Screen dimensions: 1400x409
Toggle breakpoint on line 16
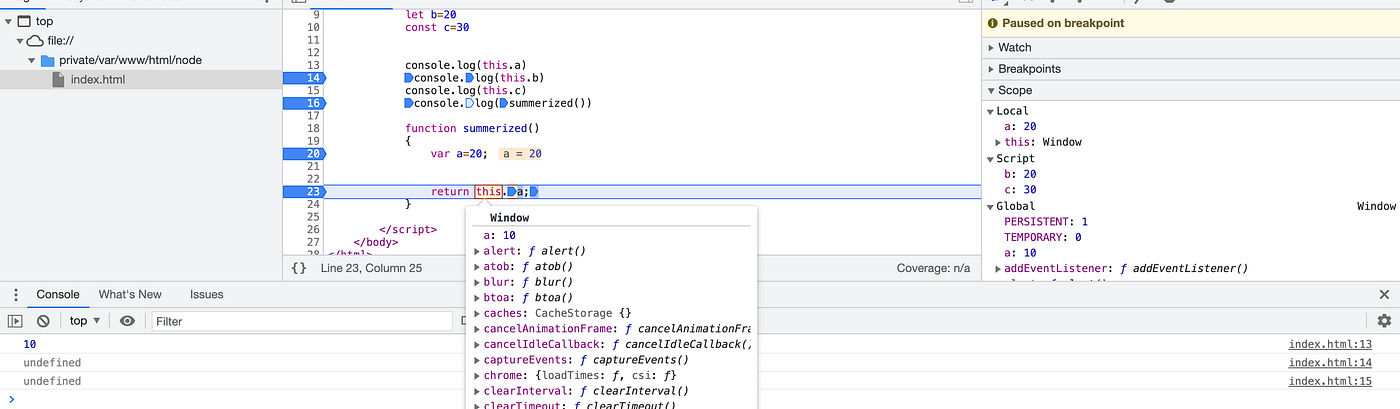click(x=304, y=103)
